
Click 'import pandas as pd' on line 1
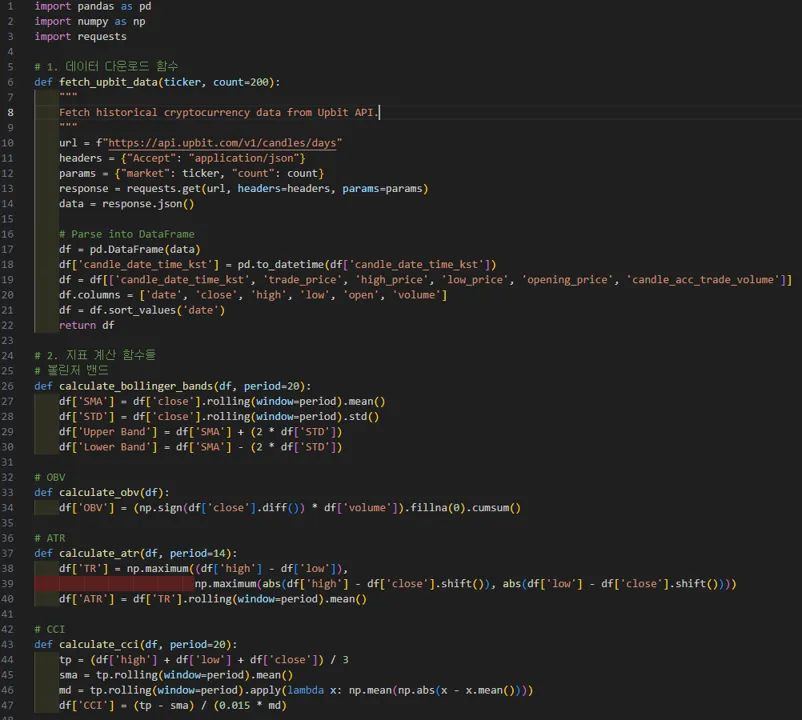pos(93,6)
